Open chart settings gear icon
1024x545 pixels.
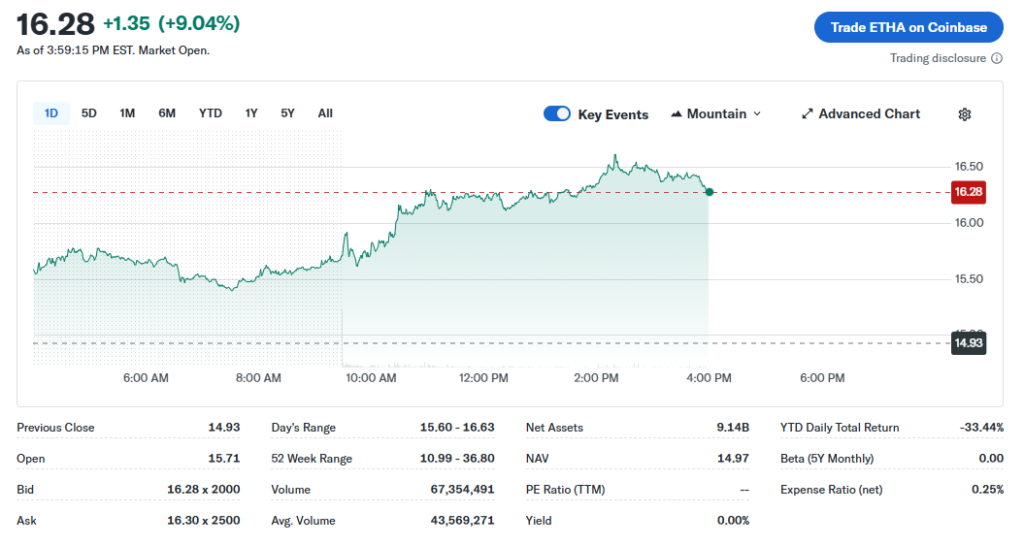click(x=964, y=114)
